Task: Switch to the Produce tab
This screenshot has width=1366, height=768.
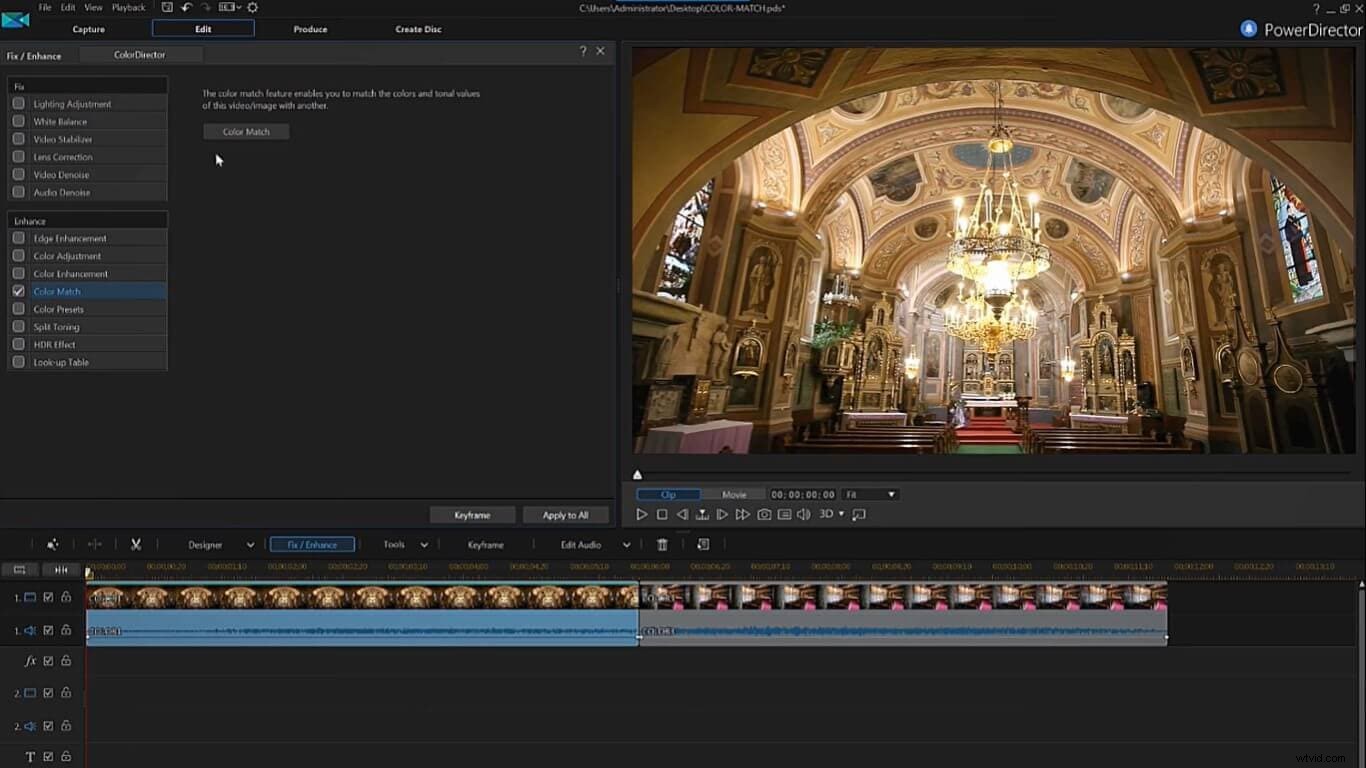Action: [310, 29]
